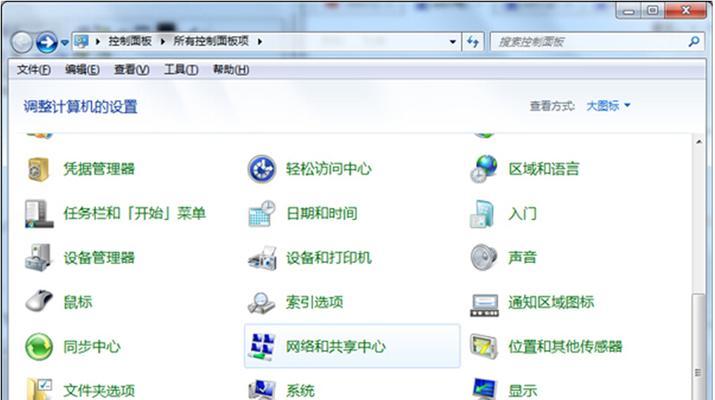This screenshot has height=400, width=715.
Task: Open the 鼠标 link
Action: (78, 302)
